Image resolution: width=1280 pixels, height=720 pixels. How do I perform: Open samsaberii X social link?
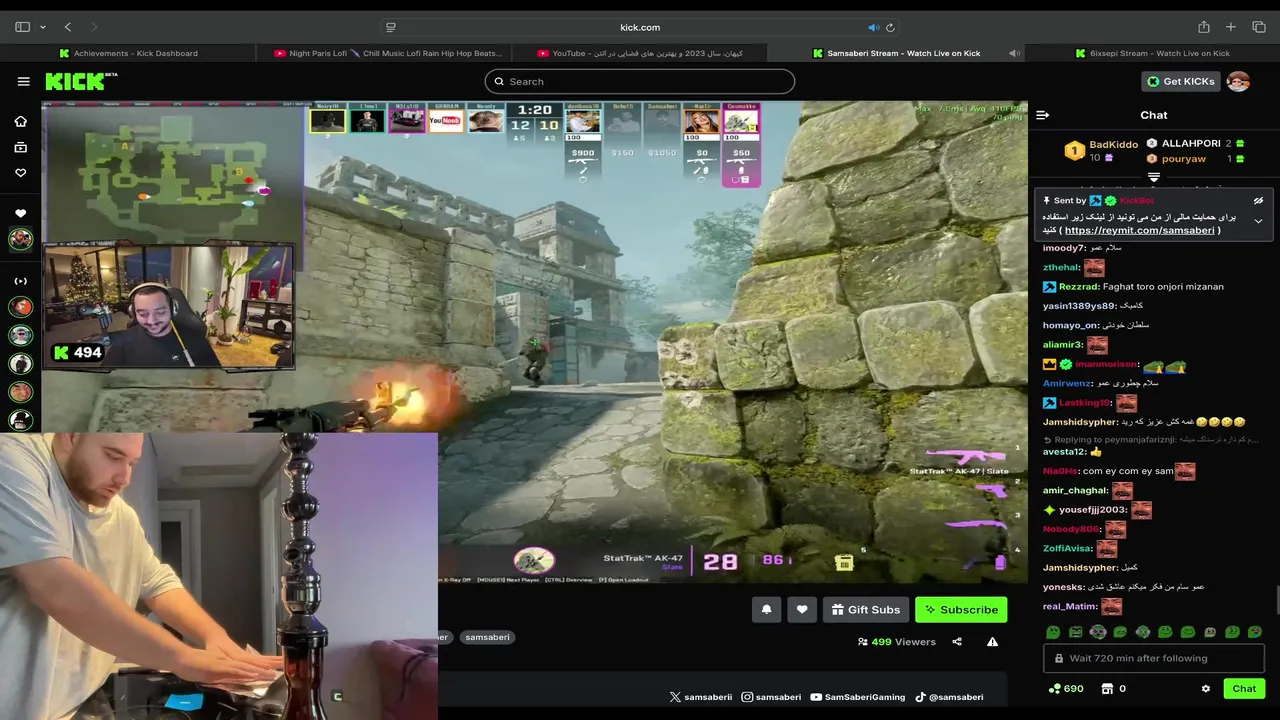tap(701, 697)
